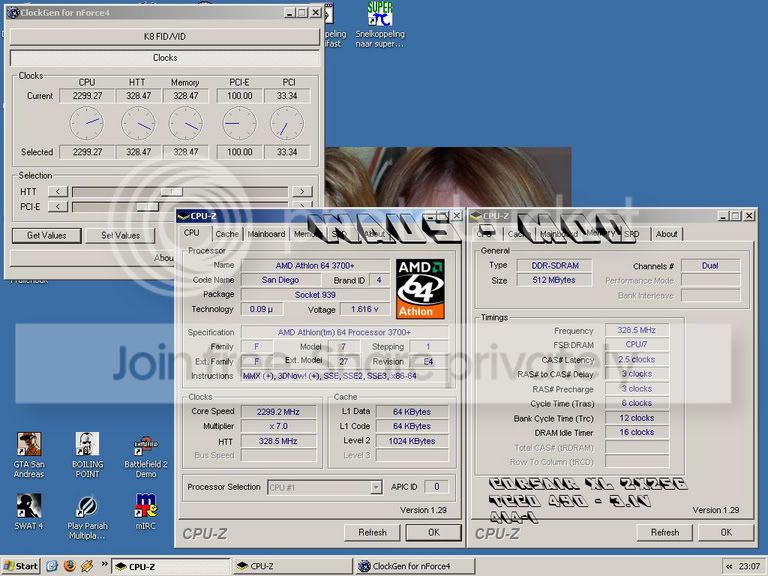Open the SWAT 4 desktop icon
The height and width of the screenshot is (576, 768).
[29, 511]
